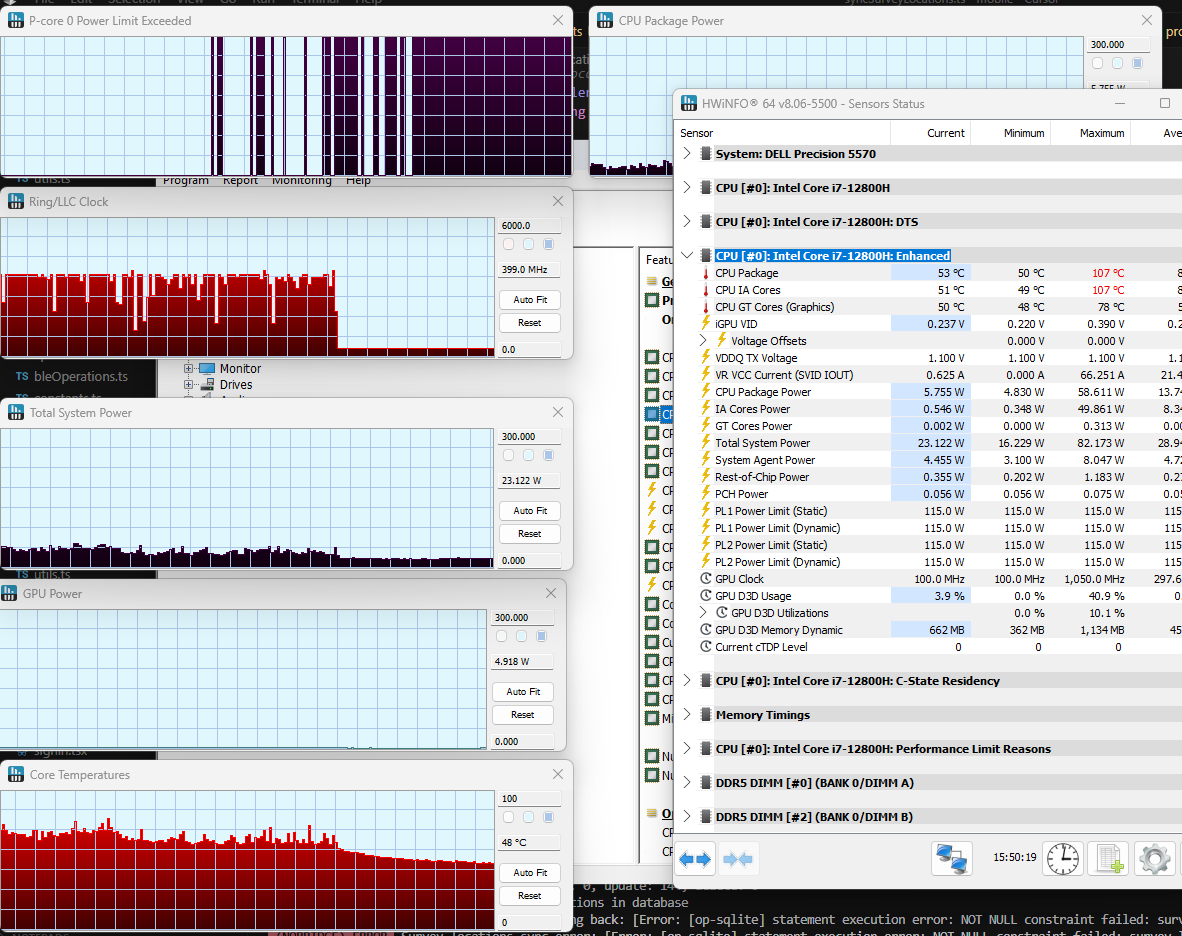Viewport: 1182px width, 936px height.
Task: Start logging with the spreadsheet plus icon
Action: [x=1110, y=858]
